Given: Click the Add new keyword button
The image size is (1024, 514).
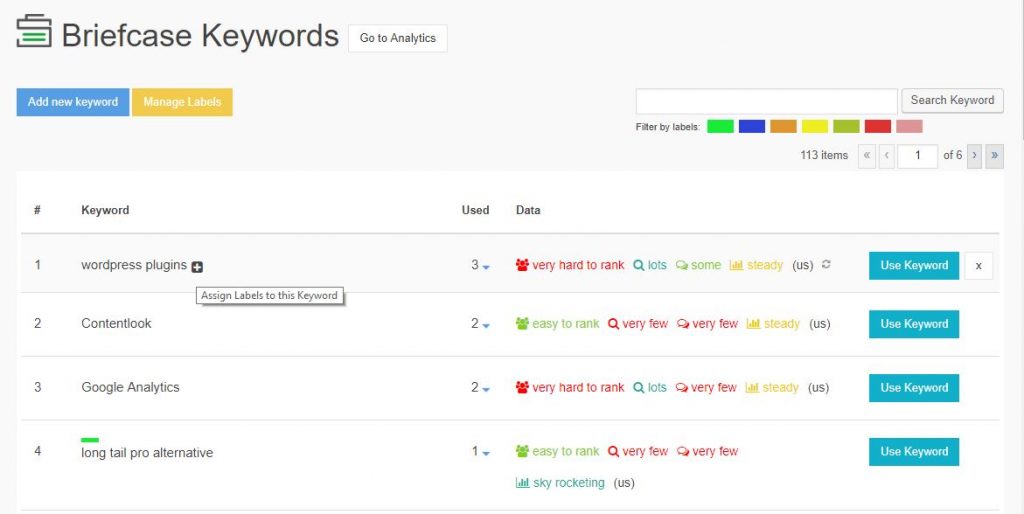Looking at the screenshot, I should [x=72, y=102].
